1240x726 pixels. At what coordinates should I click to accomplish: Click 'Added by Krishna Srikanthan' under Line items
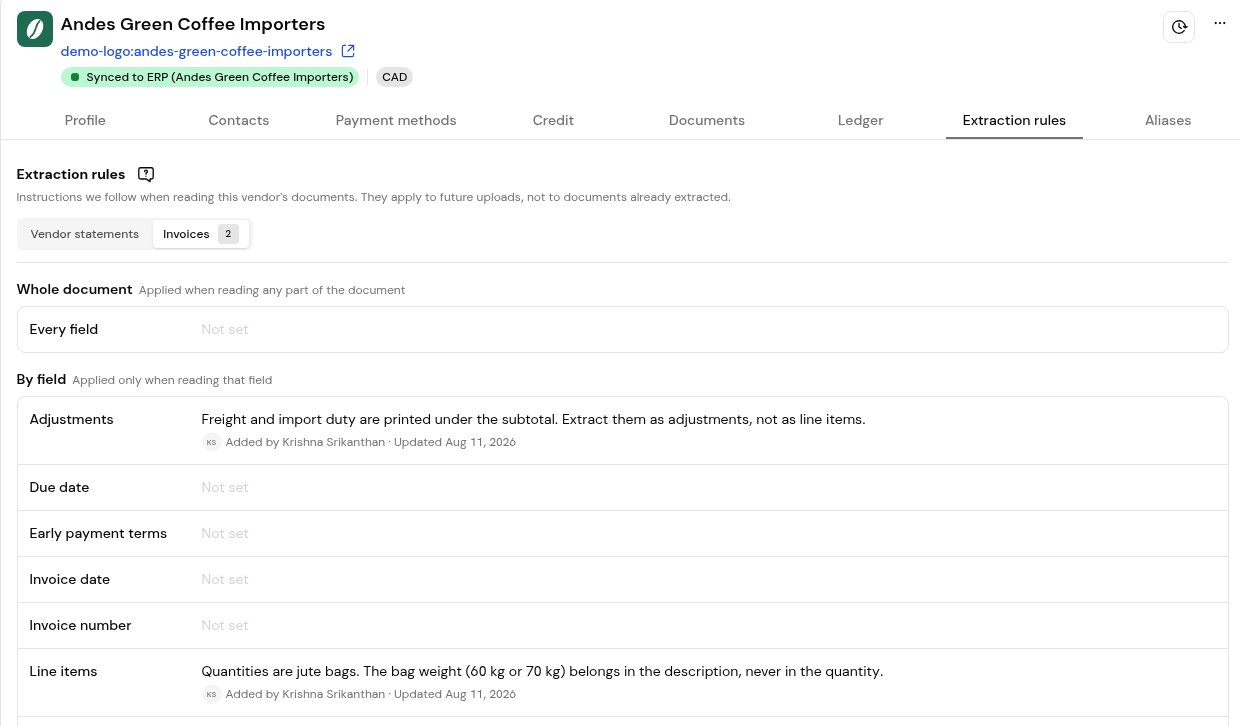pos(305,694)
